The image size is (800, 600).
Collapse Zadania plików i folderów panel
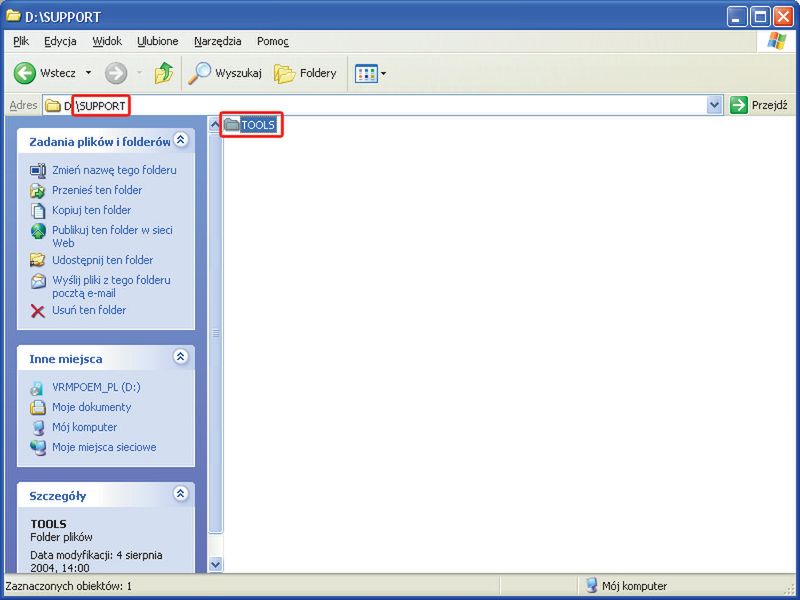pyautogui.click(x=181, y=140)
